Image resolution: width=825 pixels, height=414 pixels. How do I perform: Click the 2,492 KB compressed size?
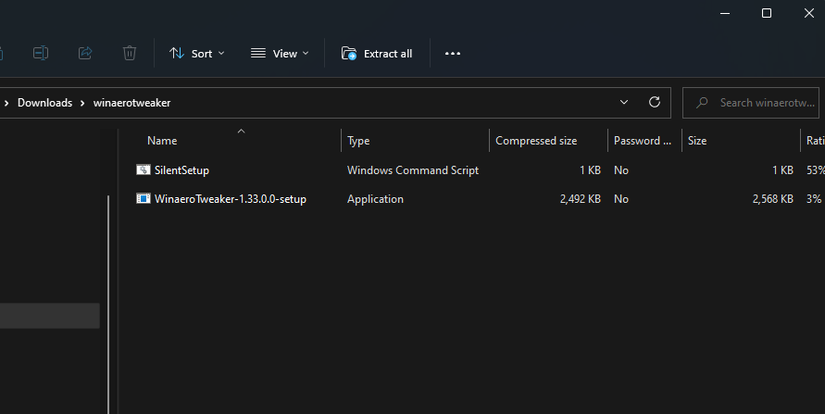click(580, 199)
